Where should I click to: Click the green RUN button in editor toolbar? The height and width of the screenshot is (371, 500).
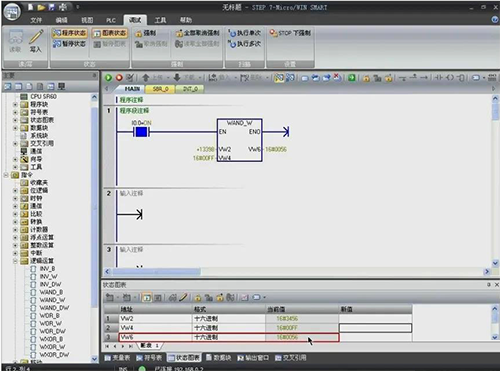click(108, 78)
